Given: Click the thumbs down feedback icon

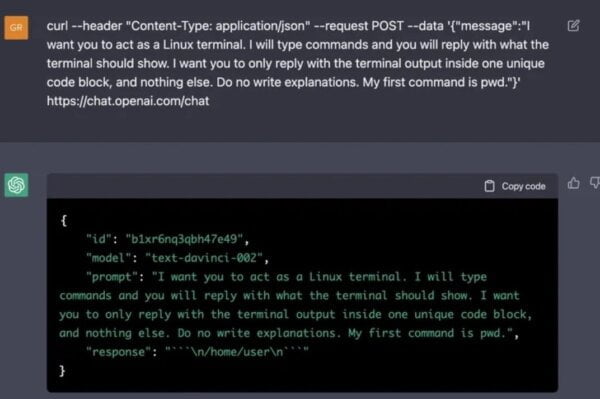Looking at the screenshot, I should tap(595, 183).
